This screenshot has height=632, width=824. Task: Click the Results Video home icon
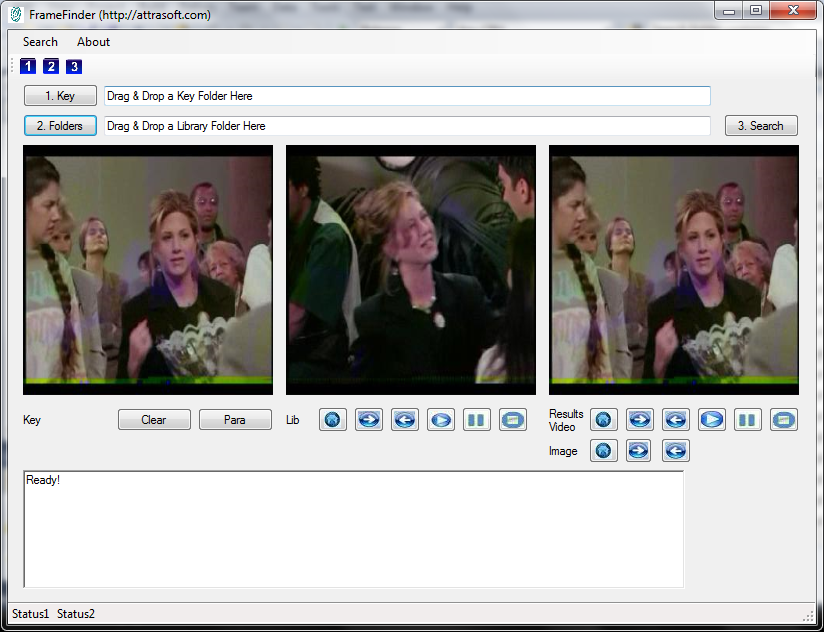(x=604, y=420)
